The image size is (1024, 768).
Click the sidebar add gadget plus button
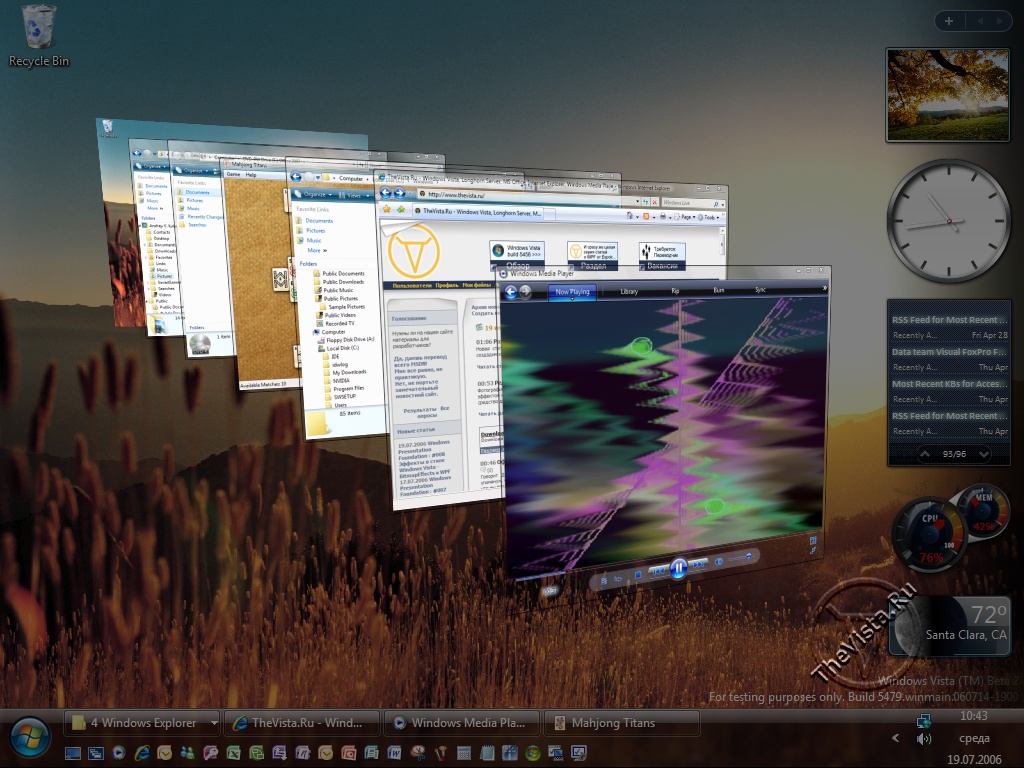point(949,21)
